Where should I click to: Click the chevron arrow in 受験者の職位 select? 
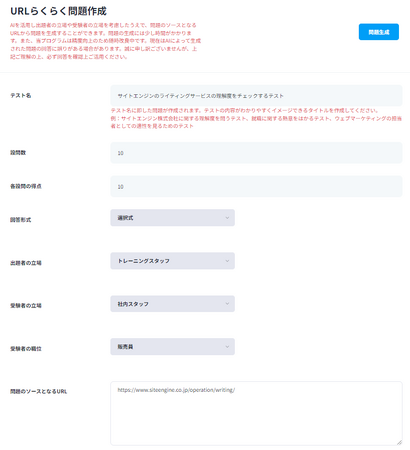tap(227, 347)
